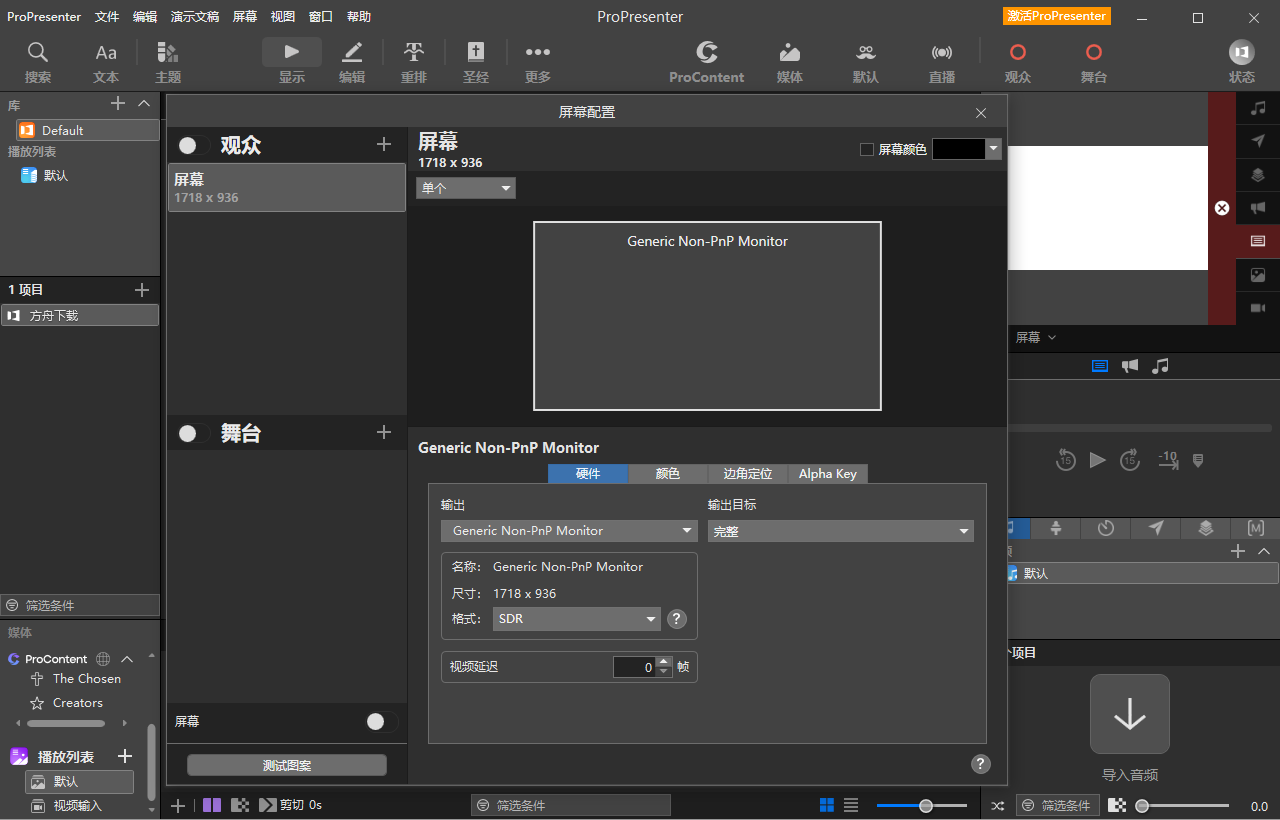Viewport: 1280px width, 820px height.
Task: Close the 屏幕配置 dialog
Action: (981, 113)
